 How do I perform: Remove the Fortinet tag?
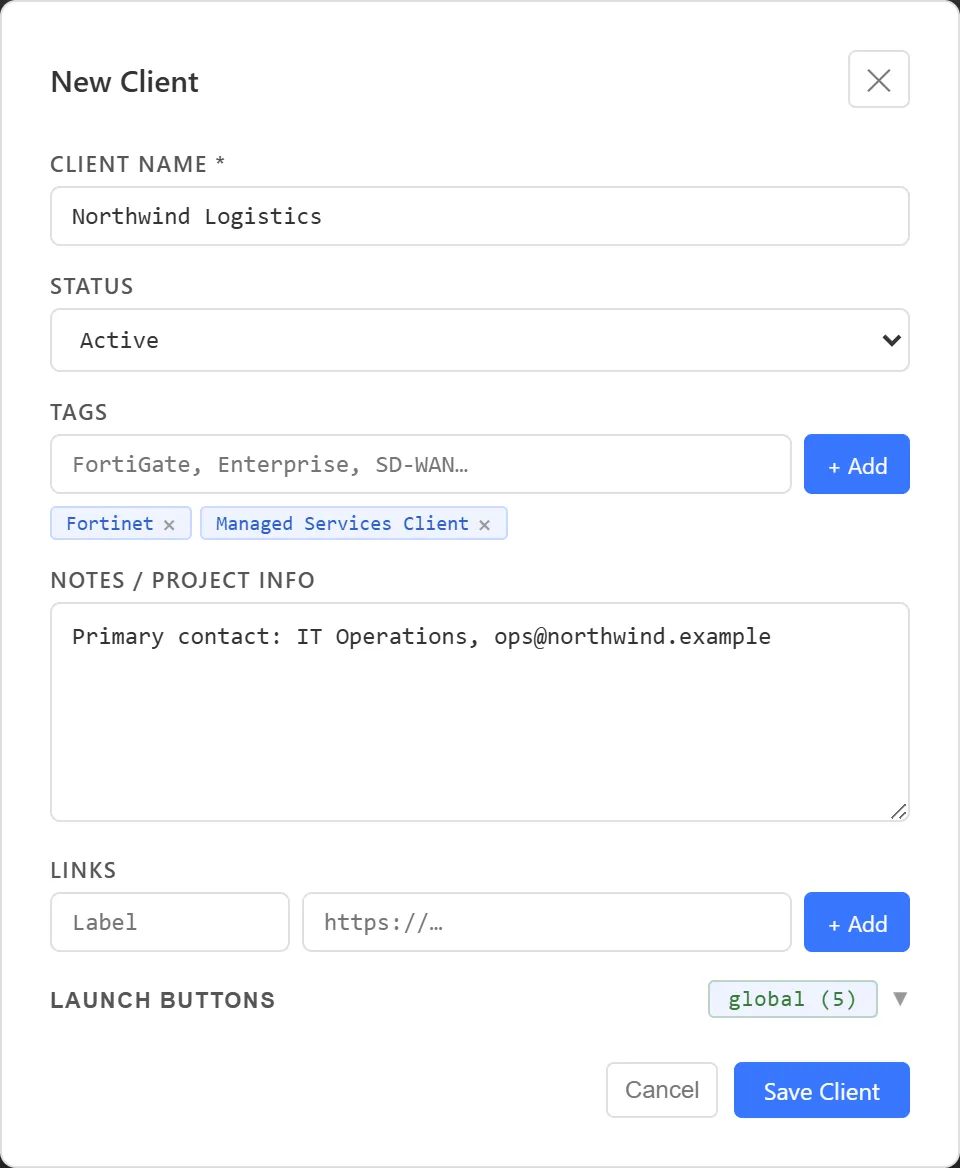169,525
